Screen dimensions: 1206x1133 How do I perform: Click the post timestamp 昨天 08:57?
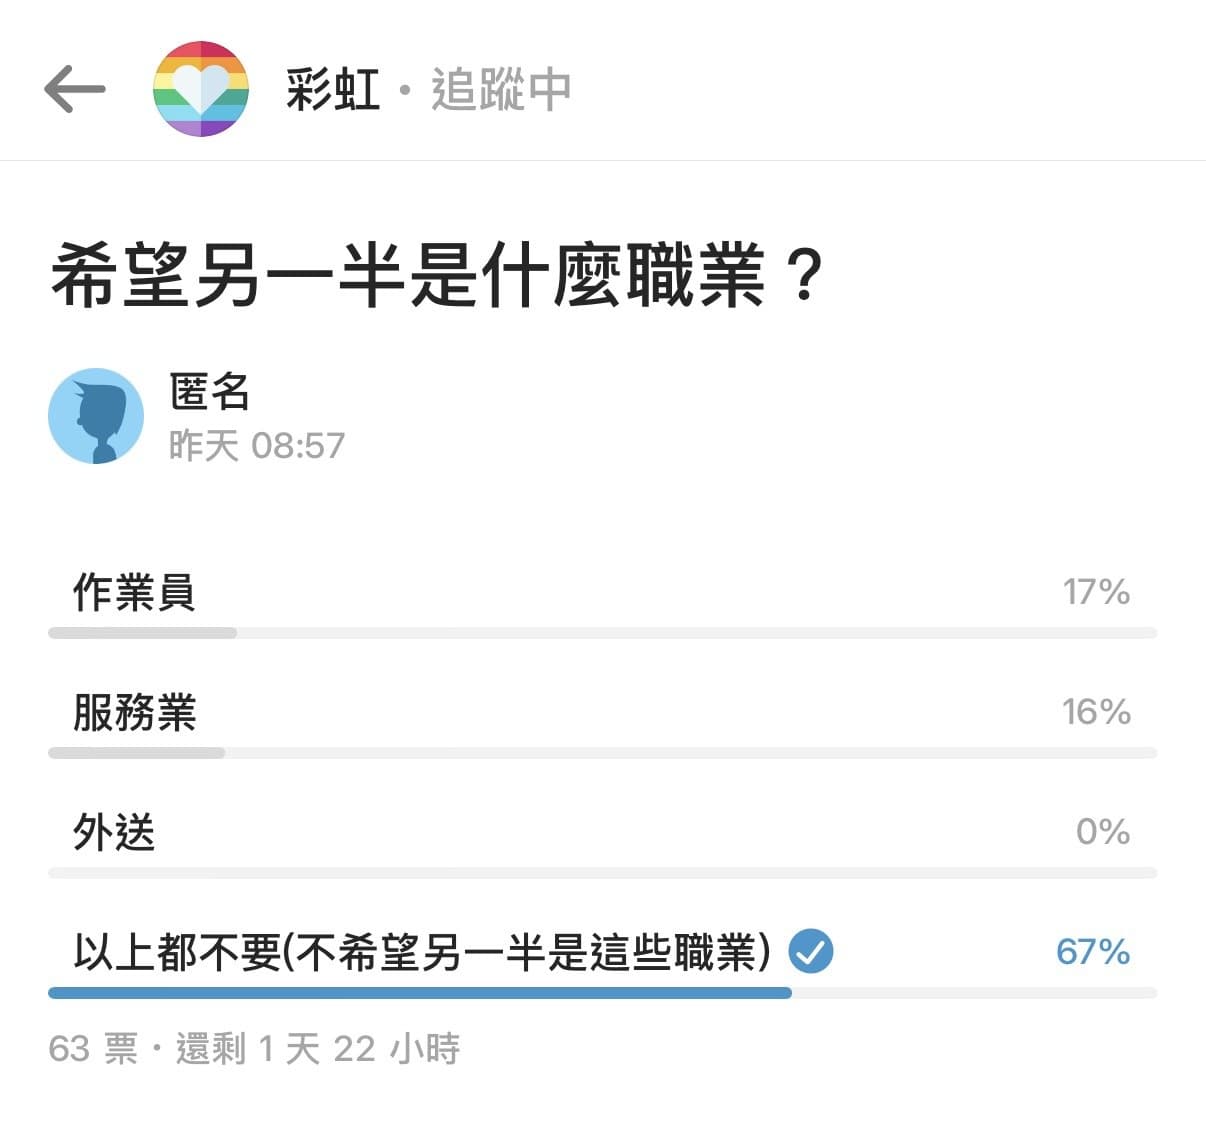pyautogui.click(x=257, y=445)
